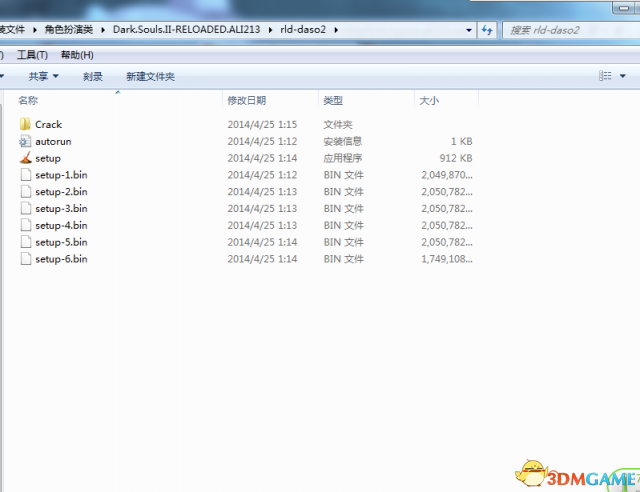Click the 1 KB size of autorun
Image resolution: width=640 pixels, height=492 pixels.
462,141
